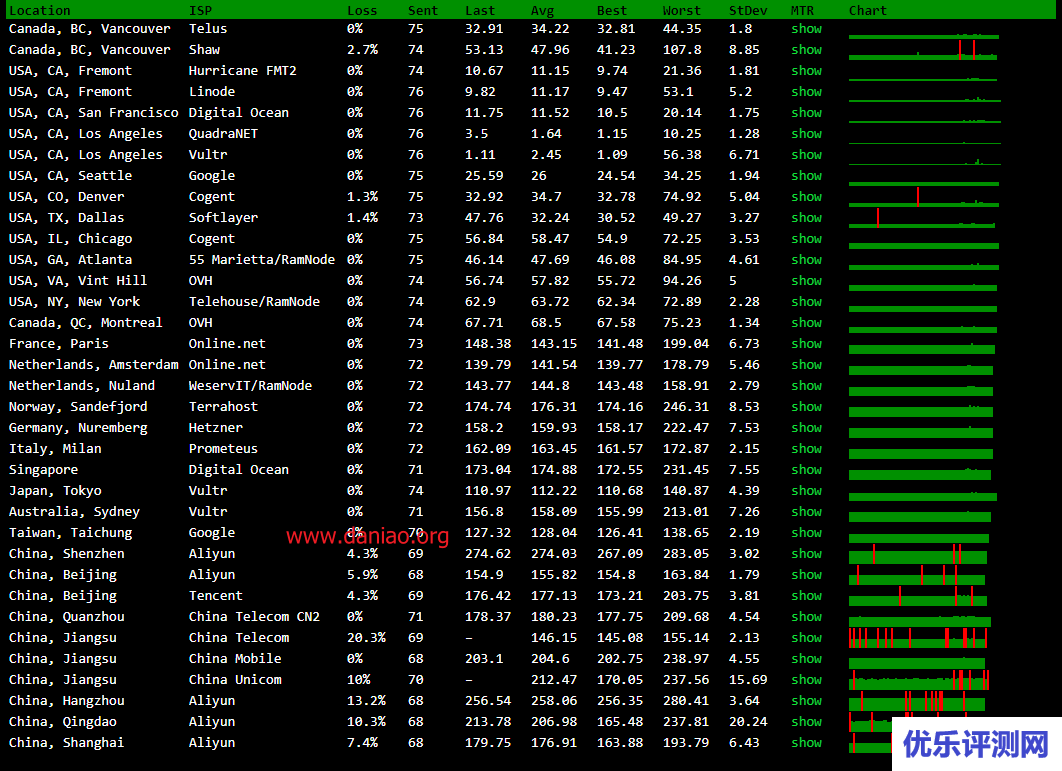Click 'show' for Softlayer Dallas row
Screen dimensions: 1062x771
[x=806, y=217]
